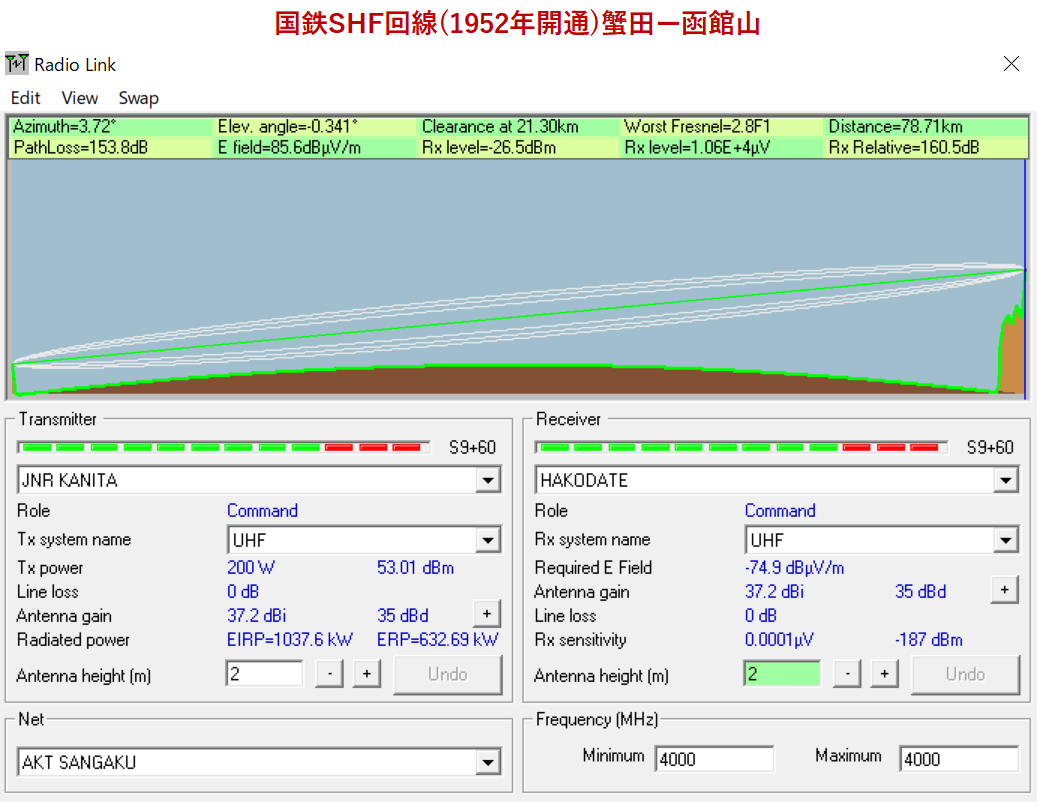This screenshot has height=802, width=1037.
Task: Open the View menu
Action: click(79, 98)
